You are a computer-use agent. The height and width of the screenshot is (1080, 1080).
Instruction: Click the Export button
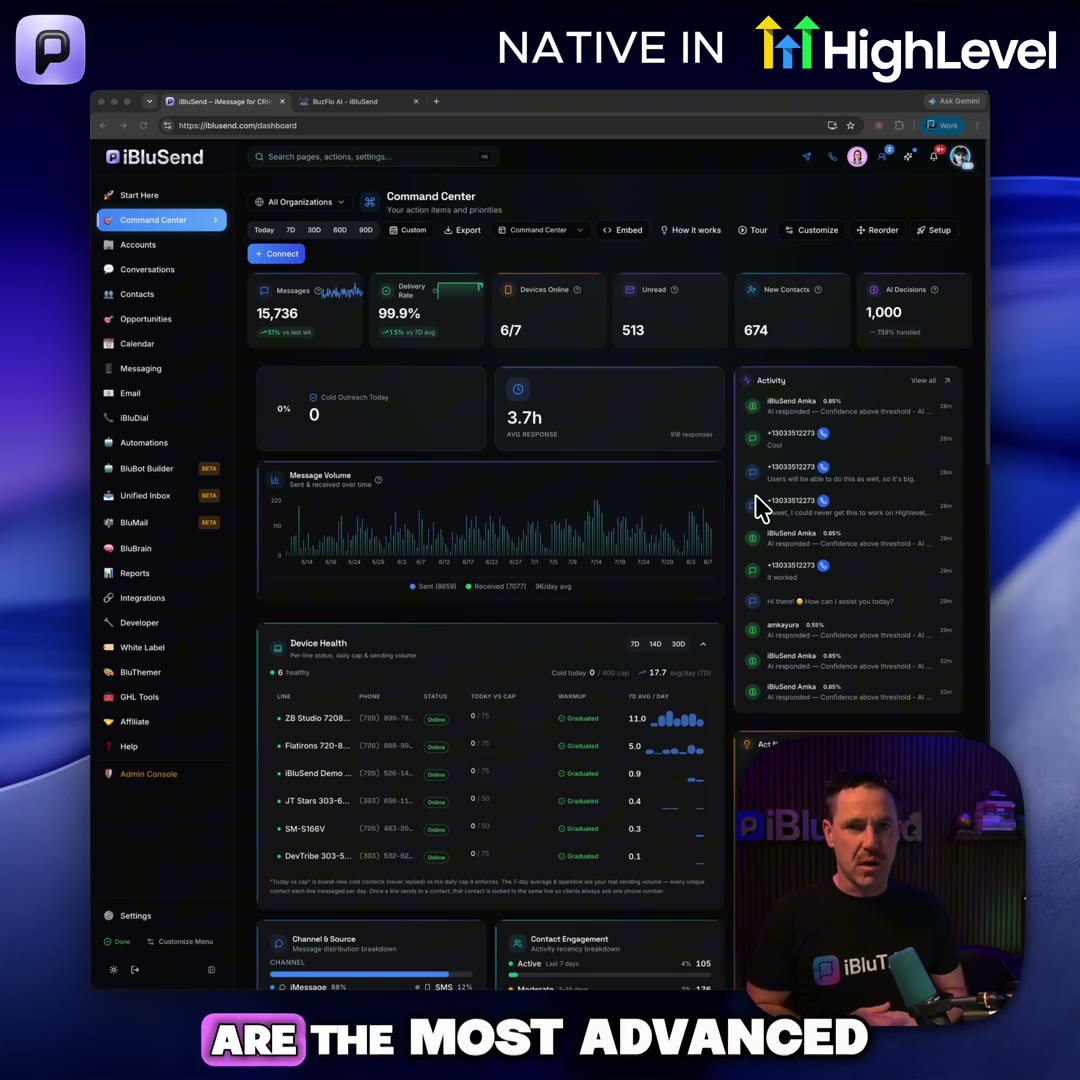click(462, 230)
